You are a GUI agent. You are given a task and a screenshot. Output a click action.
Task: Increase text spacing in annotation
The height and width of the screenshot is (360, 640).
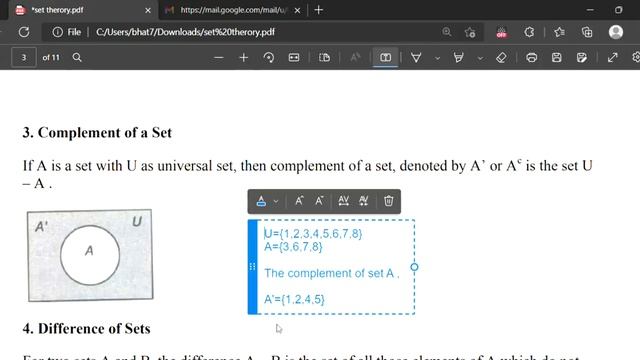tap(343, 201)
